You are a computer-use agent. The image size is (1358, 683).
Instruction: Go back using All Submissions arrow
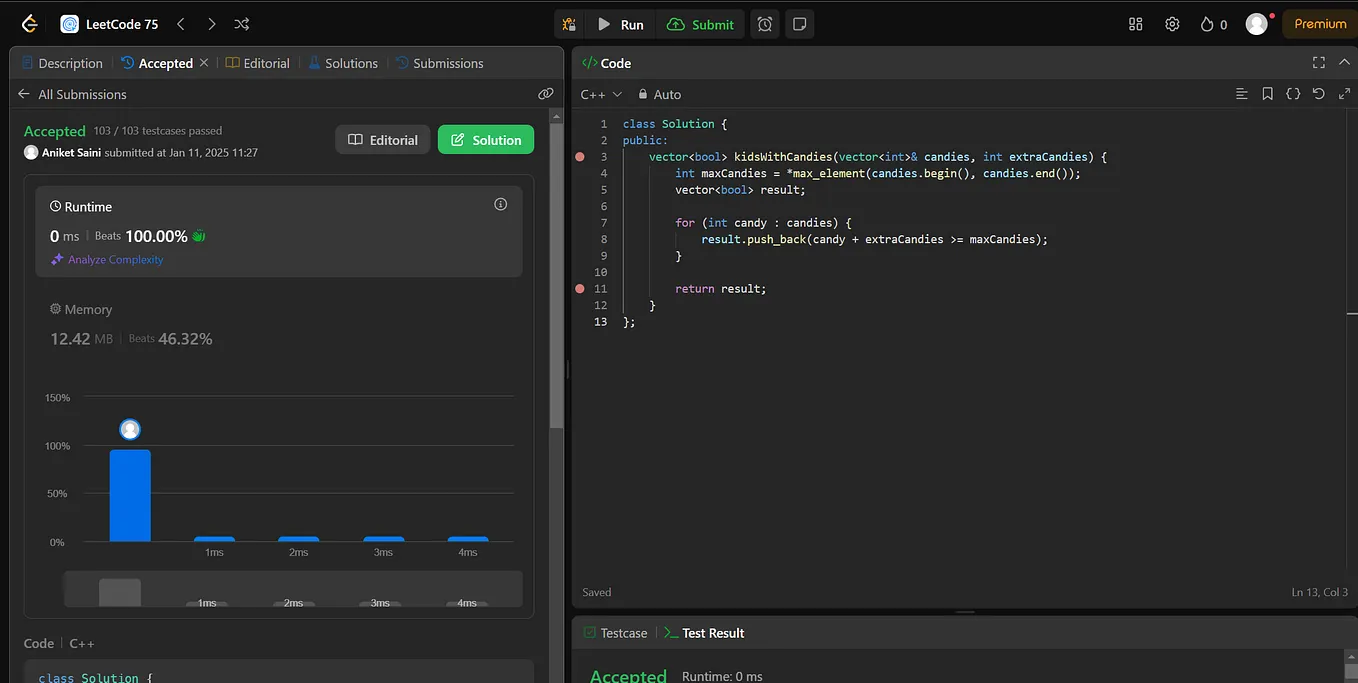(23, 94)
